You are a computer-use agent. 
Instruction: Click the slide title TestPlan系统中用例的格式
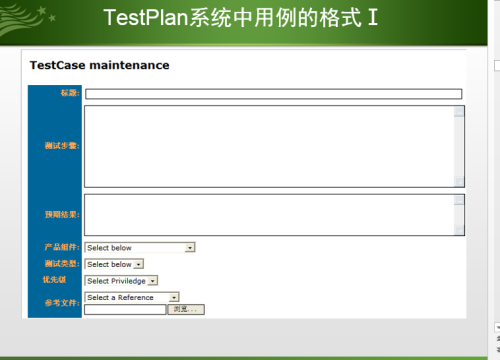pyautogui.click(x=240, y=18)
